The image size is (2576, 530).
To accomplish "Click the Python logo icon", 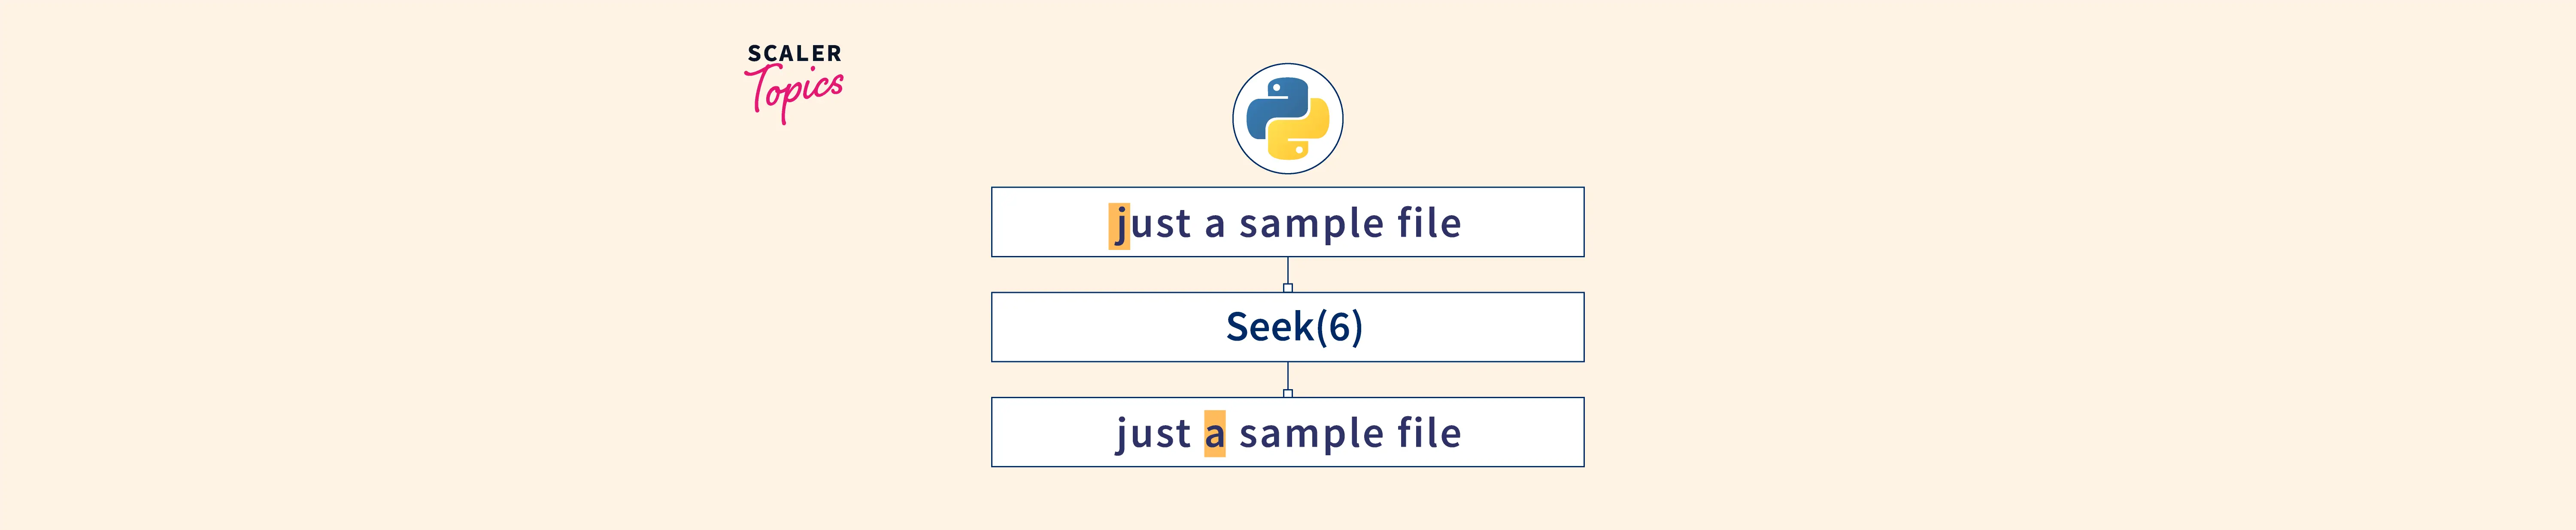I will 1287,119.
